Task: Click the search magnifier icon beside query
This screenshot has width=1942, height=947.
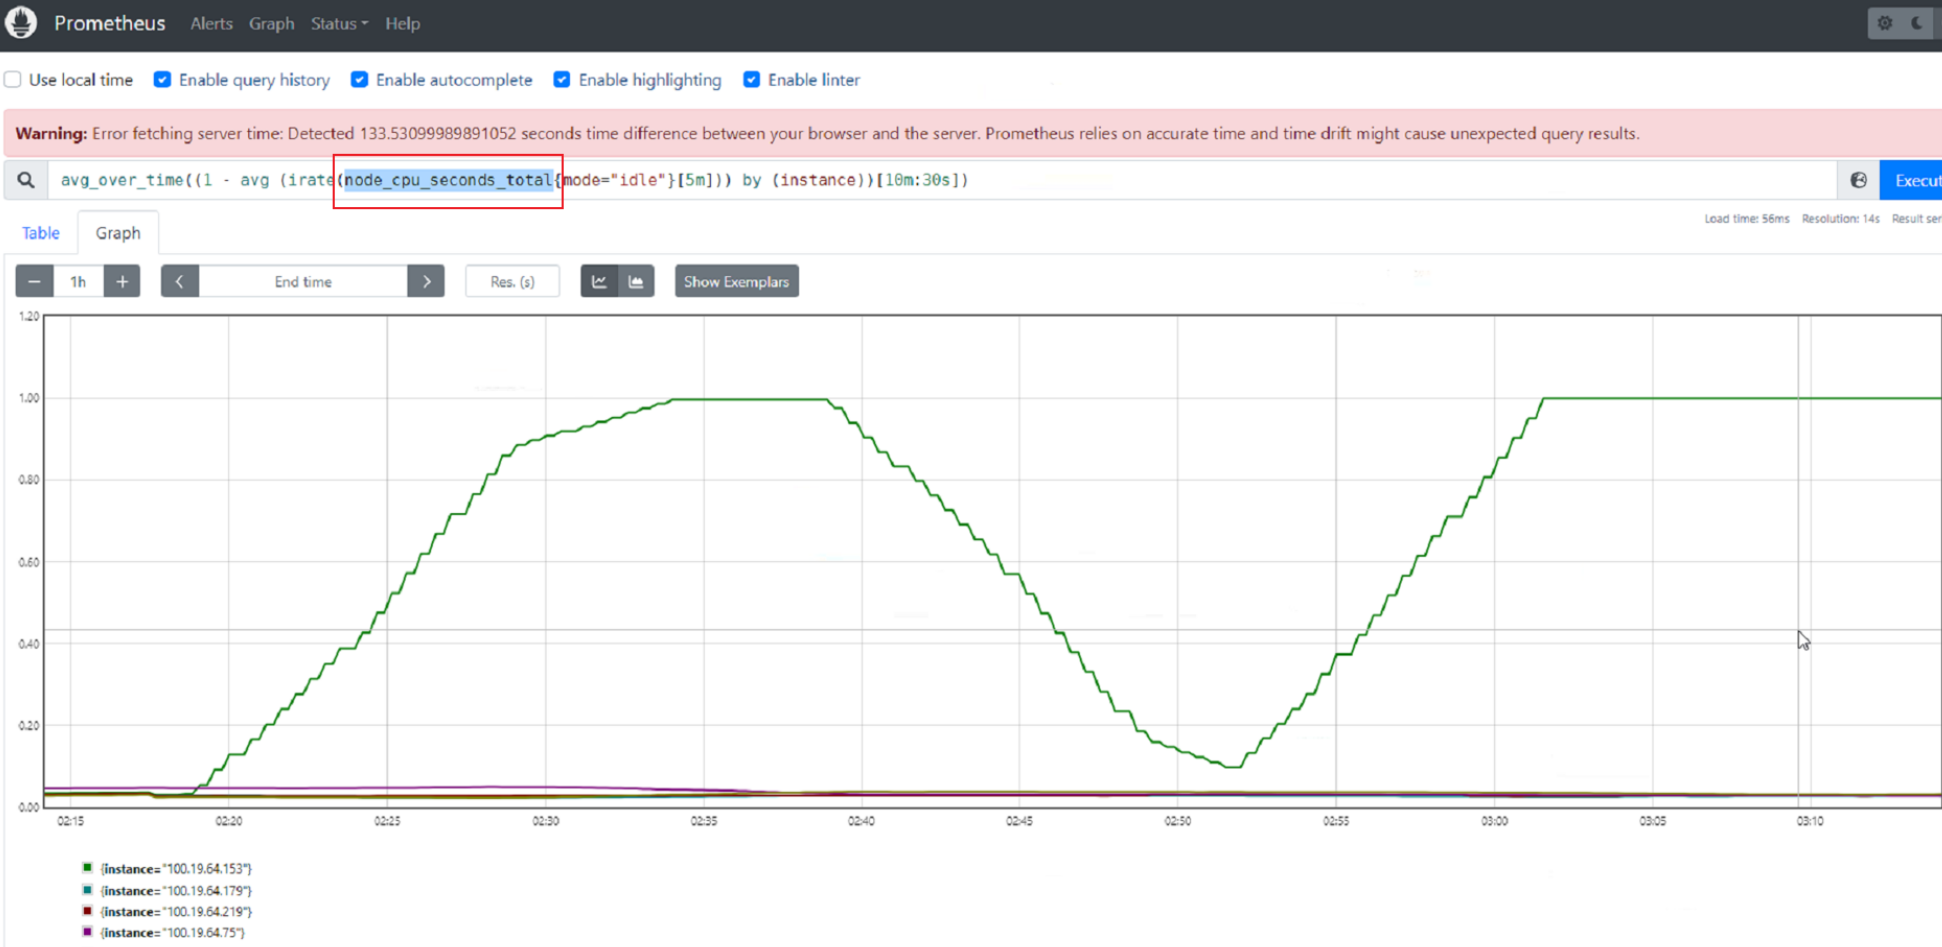Action: (26, 181)
